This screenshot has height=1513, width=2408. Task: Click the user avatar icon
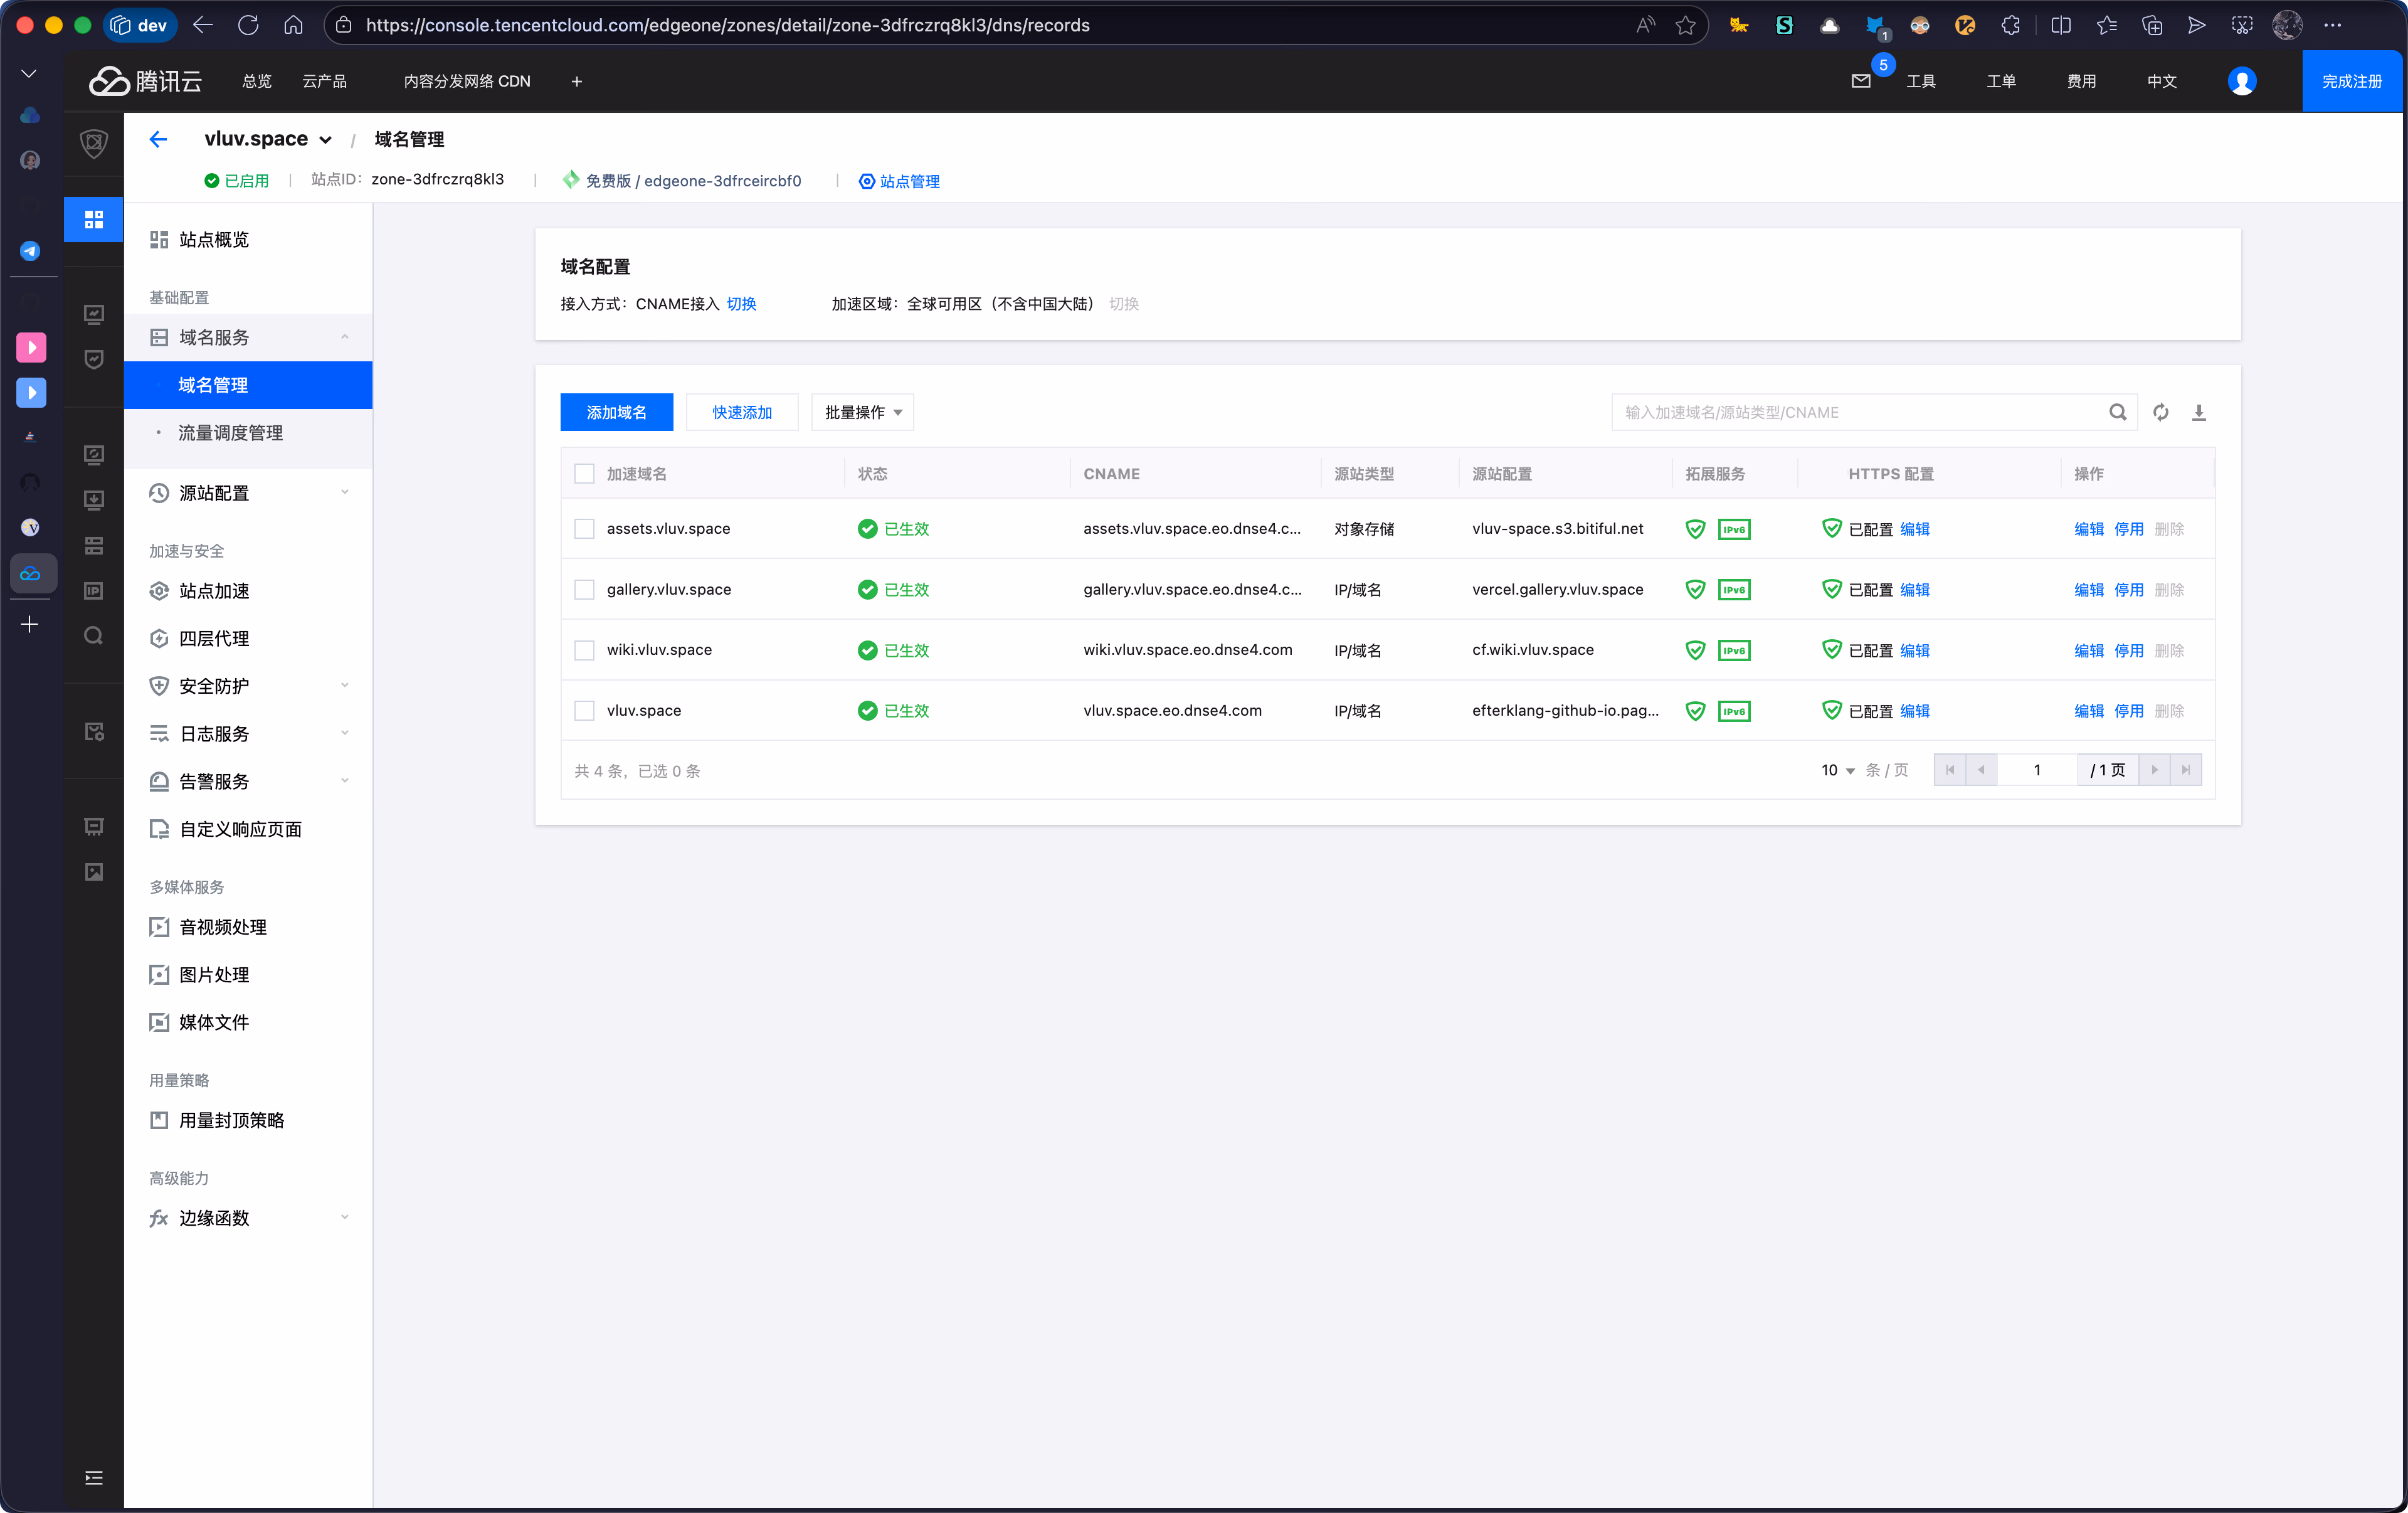click(2242, 81)
